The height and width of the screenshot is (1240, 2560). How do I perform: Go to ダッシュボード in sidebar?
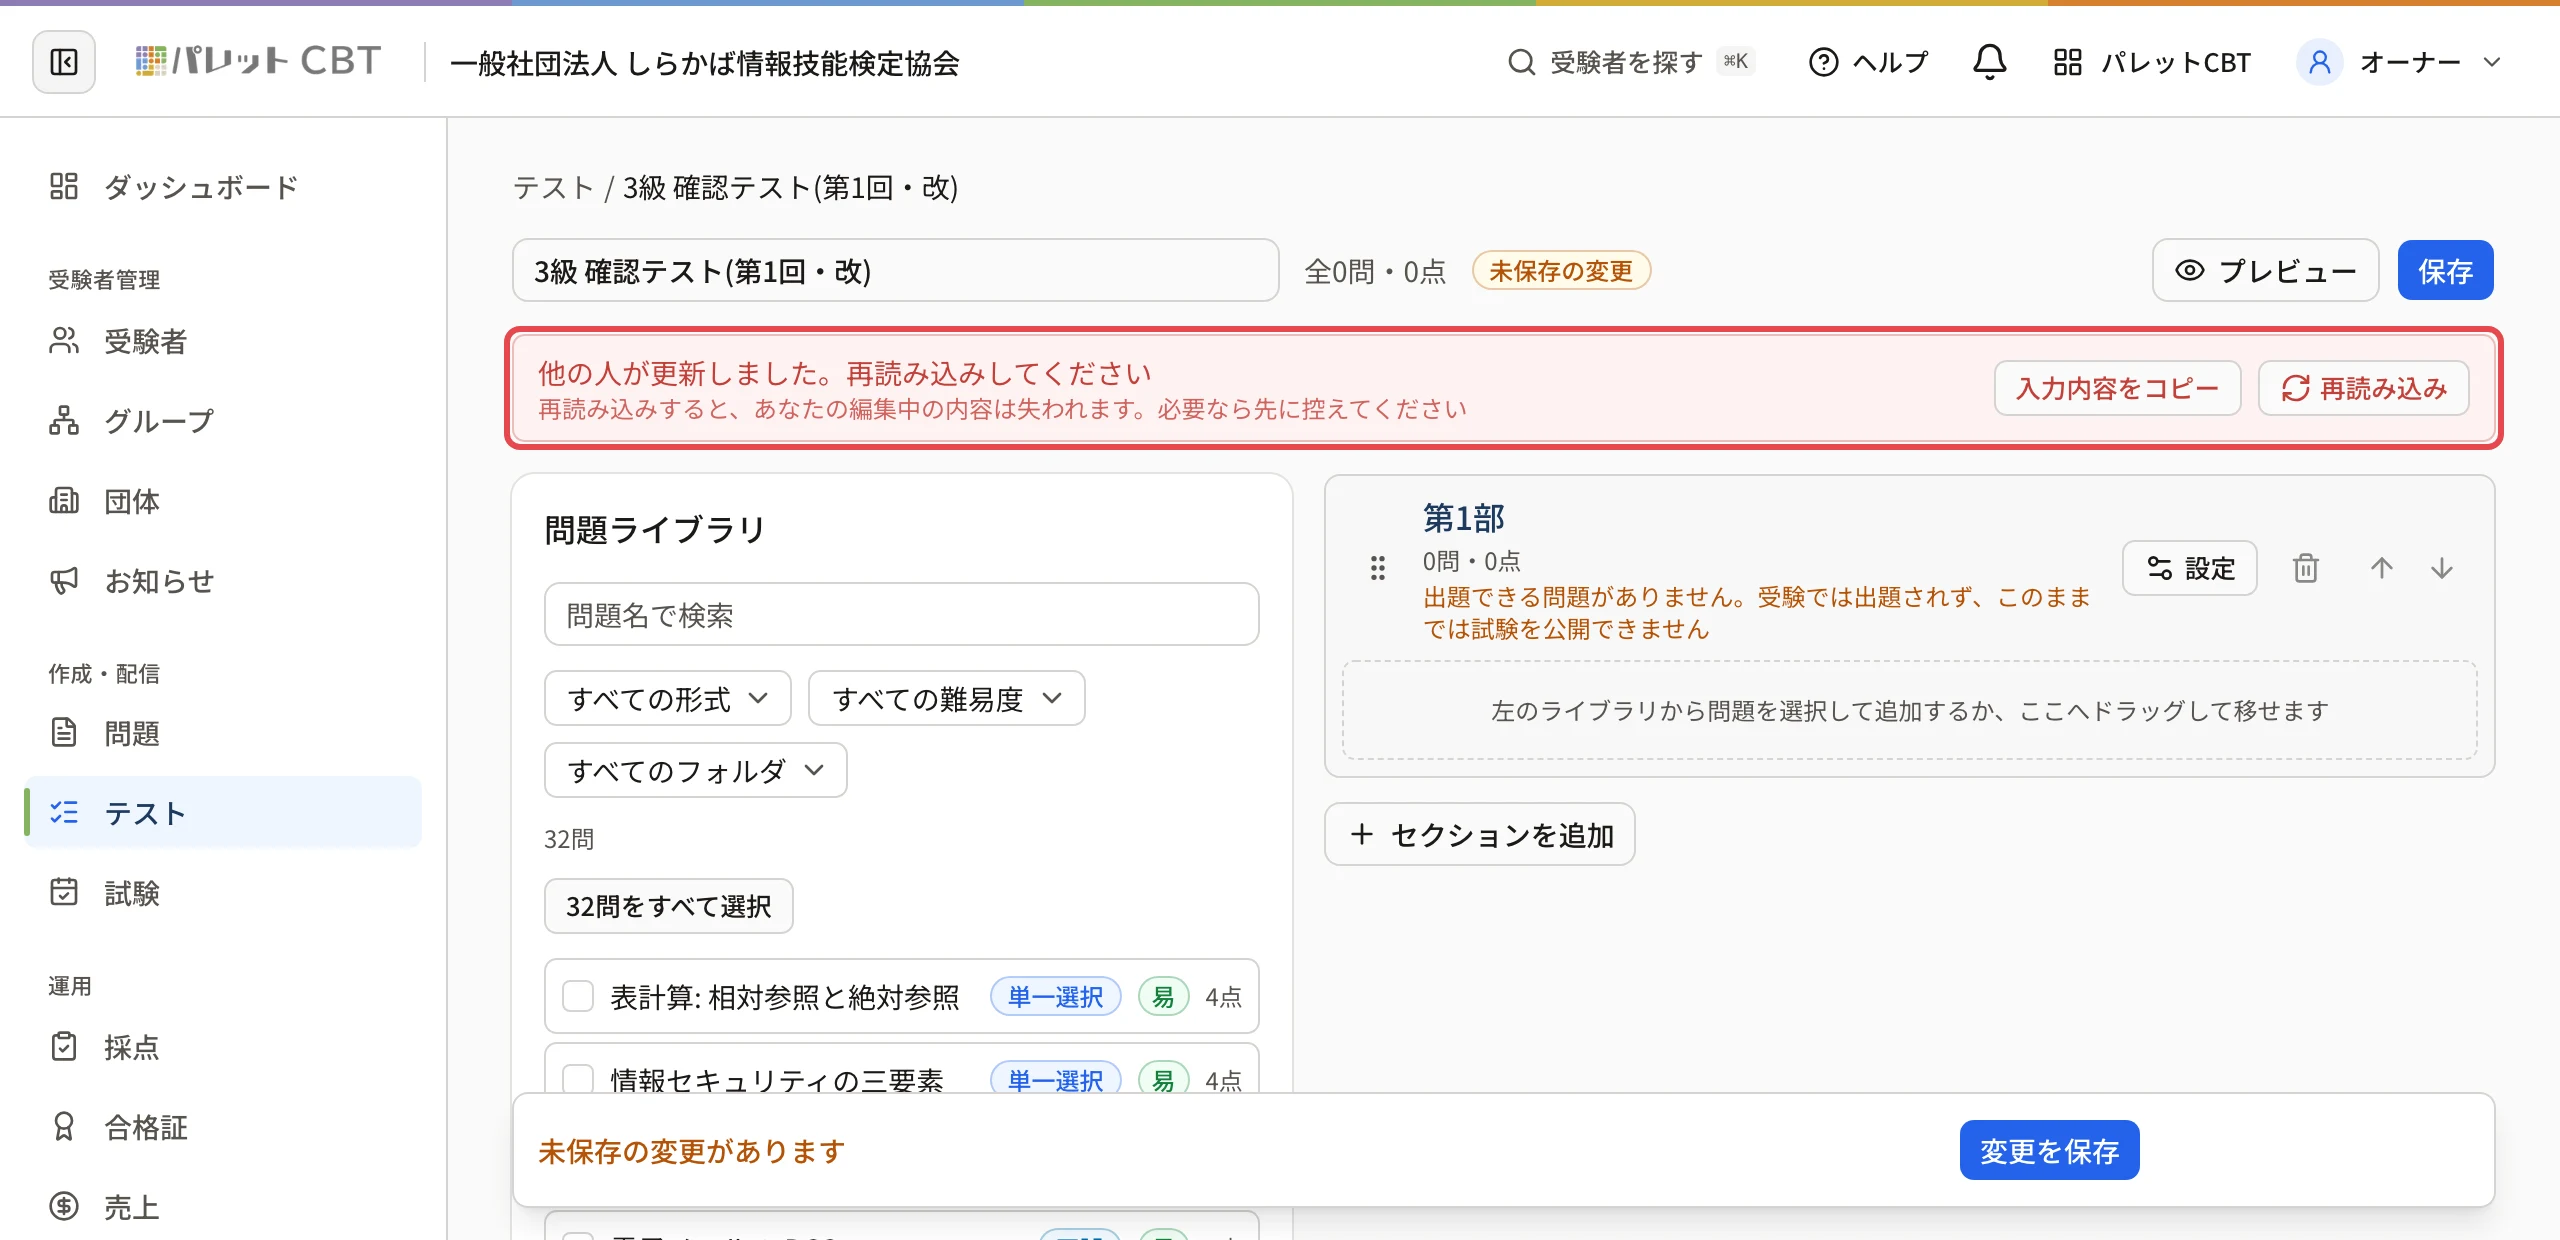(x=224, y=187)
